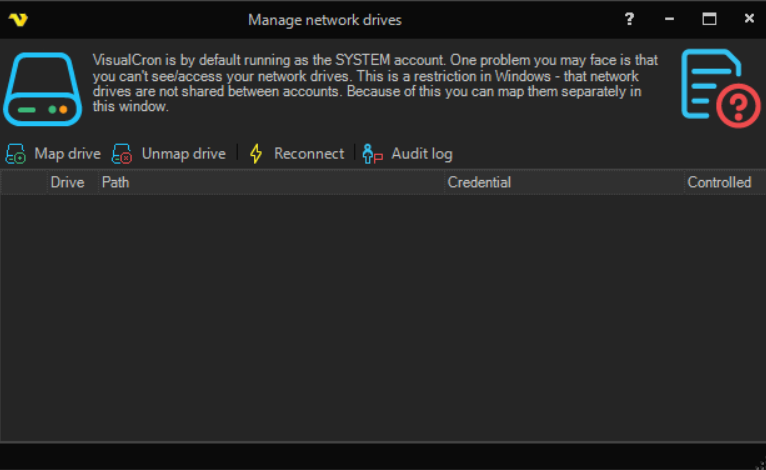Click the Audit log person icon
766x470 pixels.
(x=373, y=154)
